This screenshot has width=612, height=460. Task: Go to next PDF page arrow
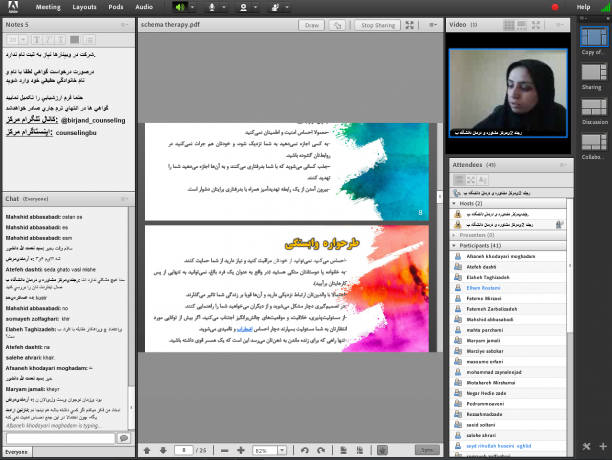163,450
